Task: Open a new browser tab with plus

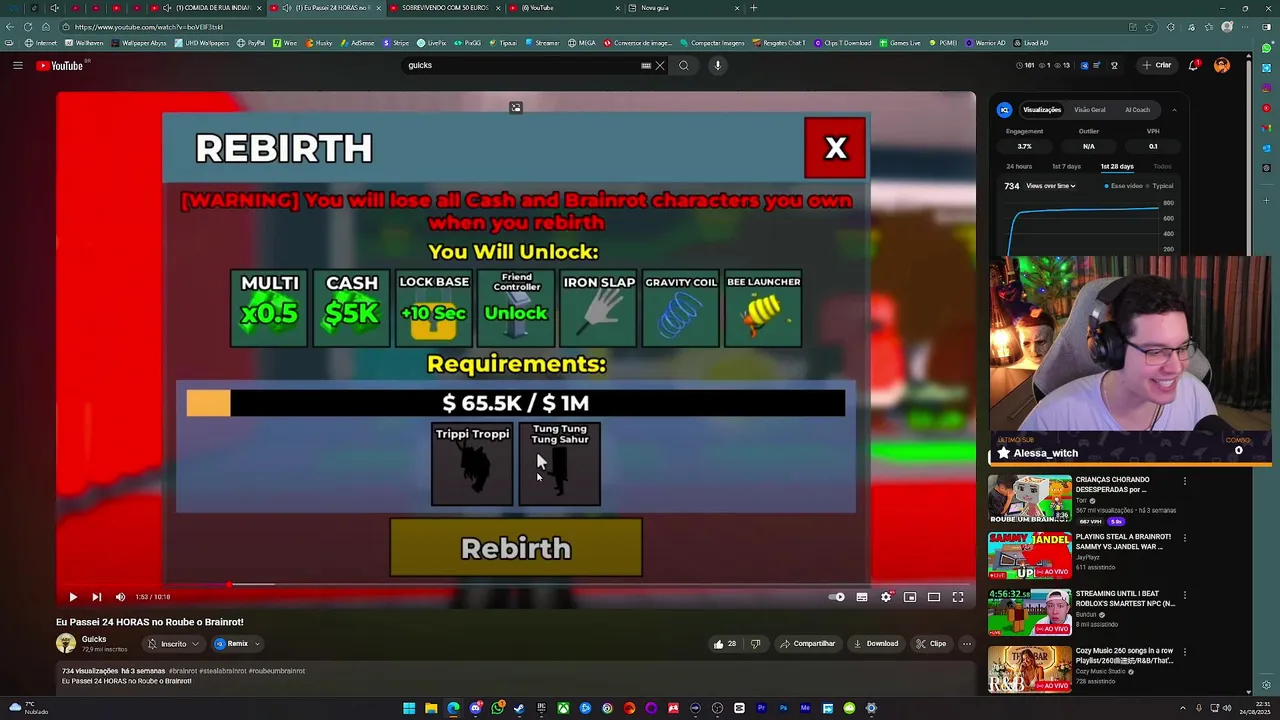Action: [753, 8]
